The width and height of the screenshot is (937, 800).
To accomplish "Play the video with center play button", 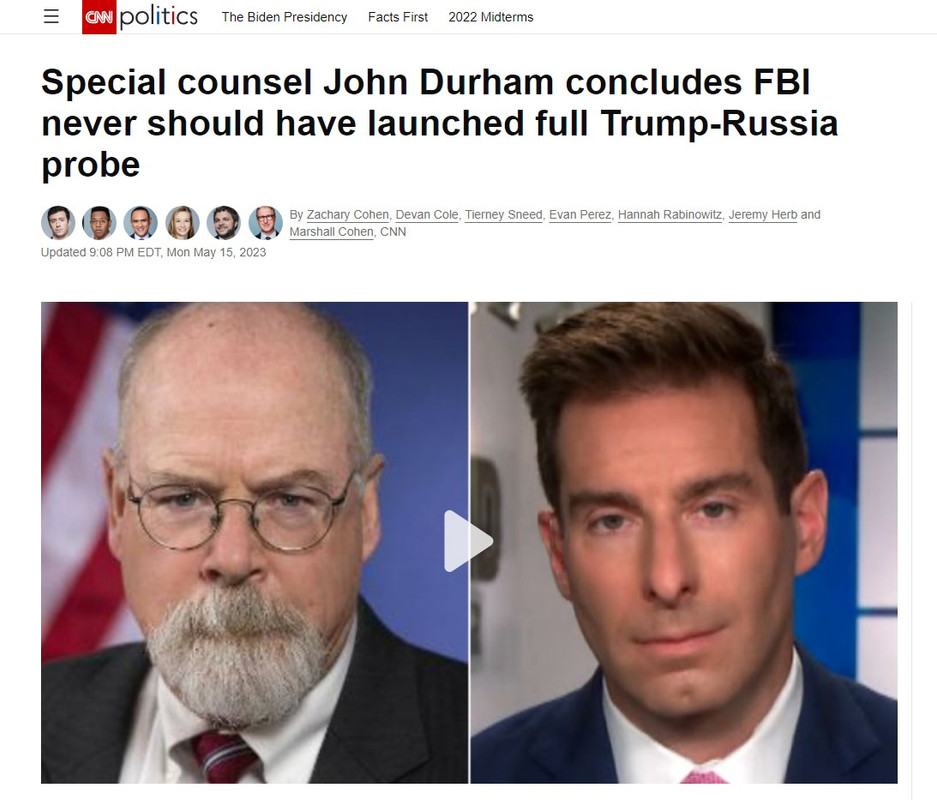I will 468,541.
